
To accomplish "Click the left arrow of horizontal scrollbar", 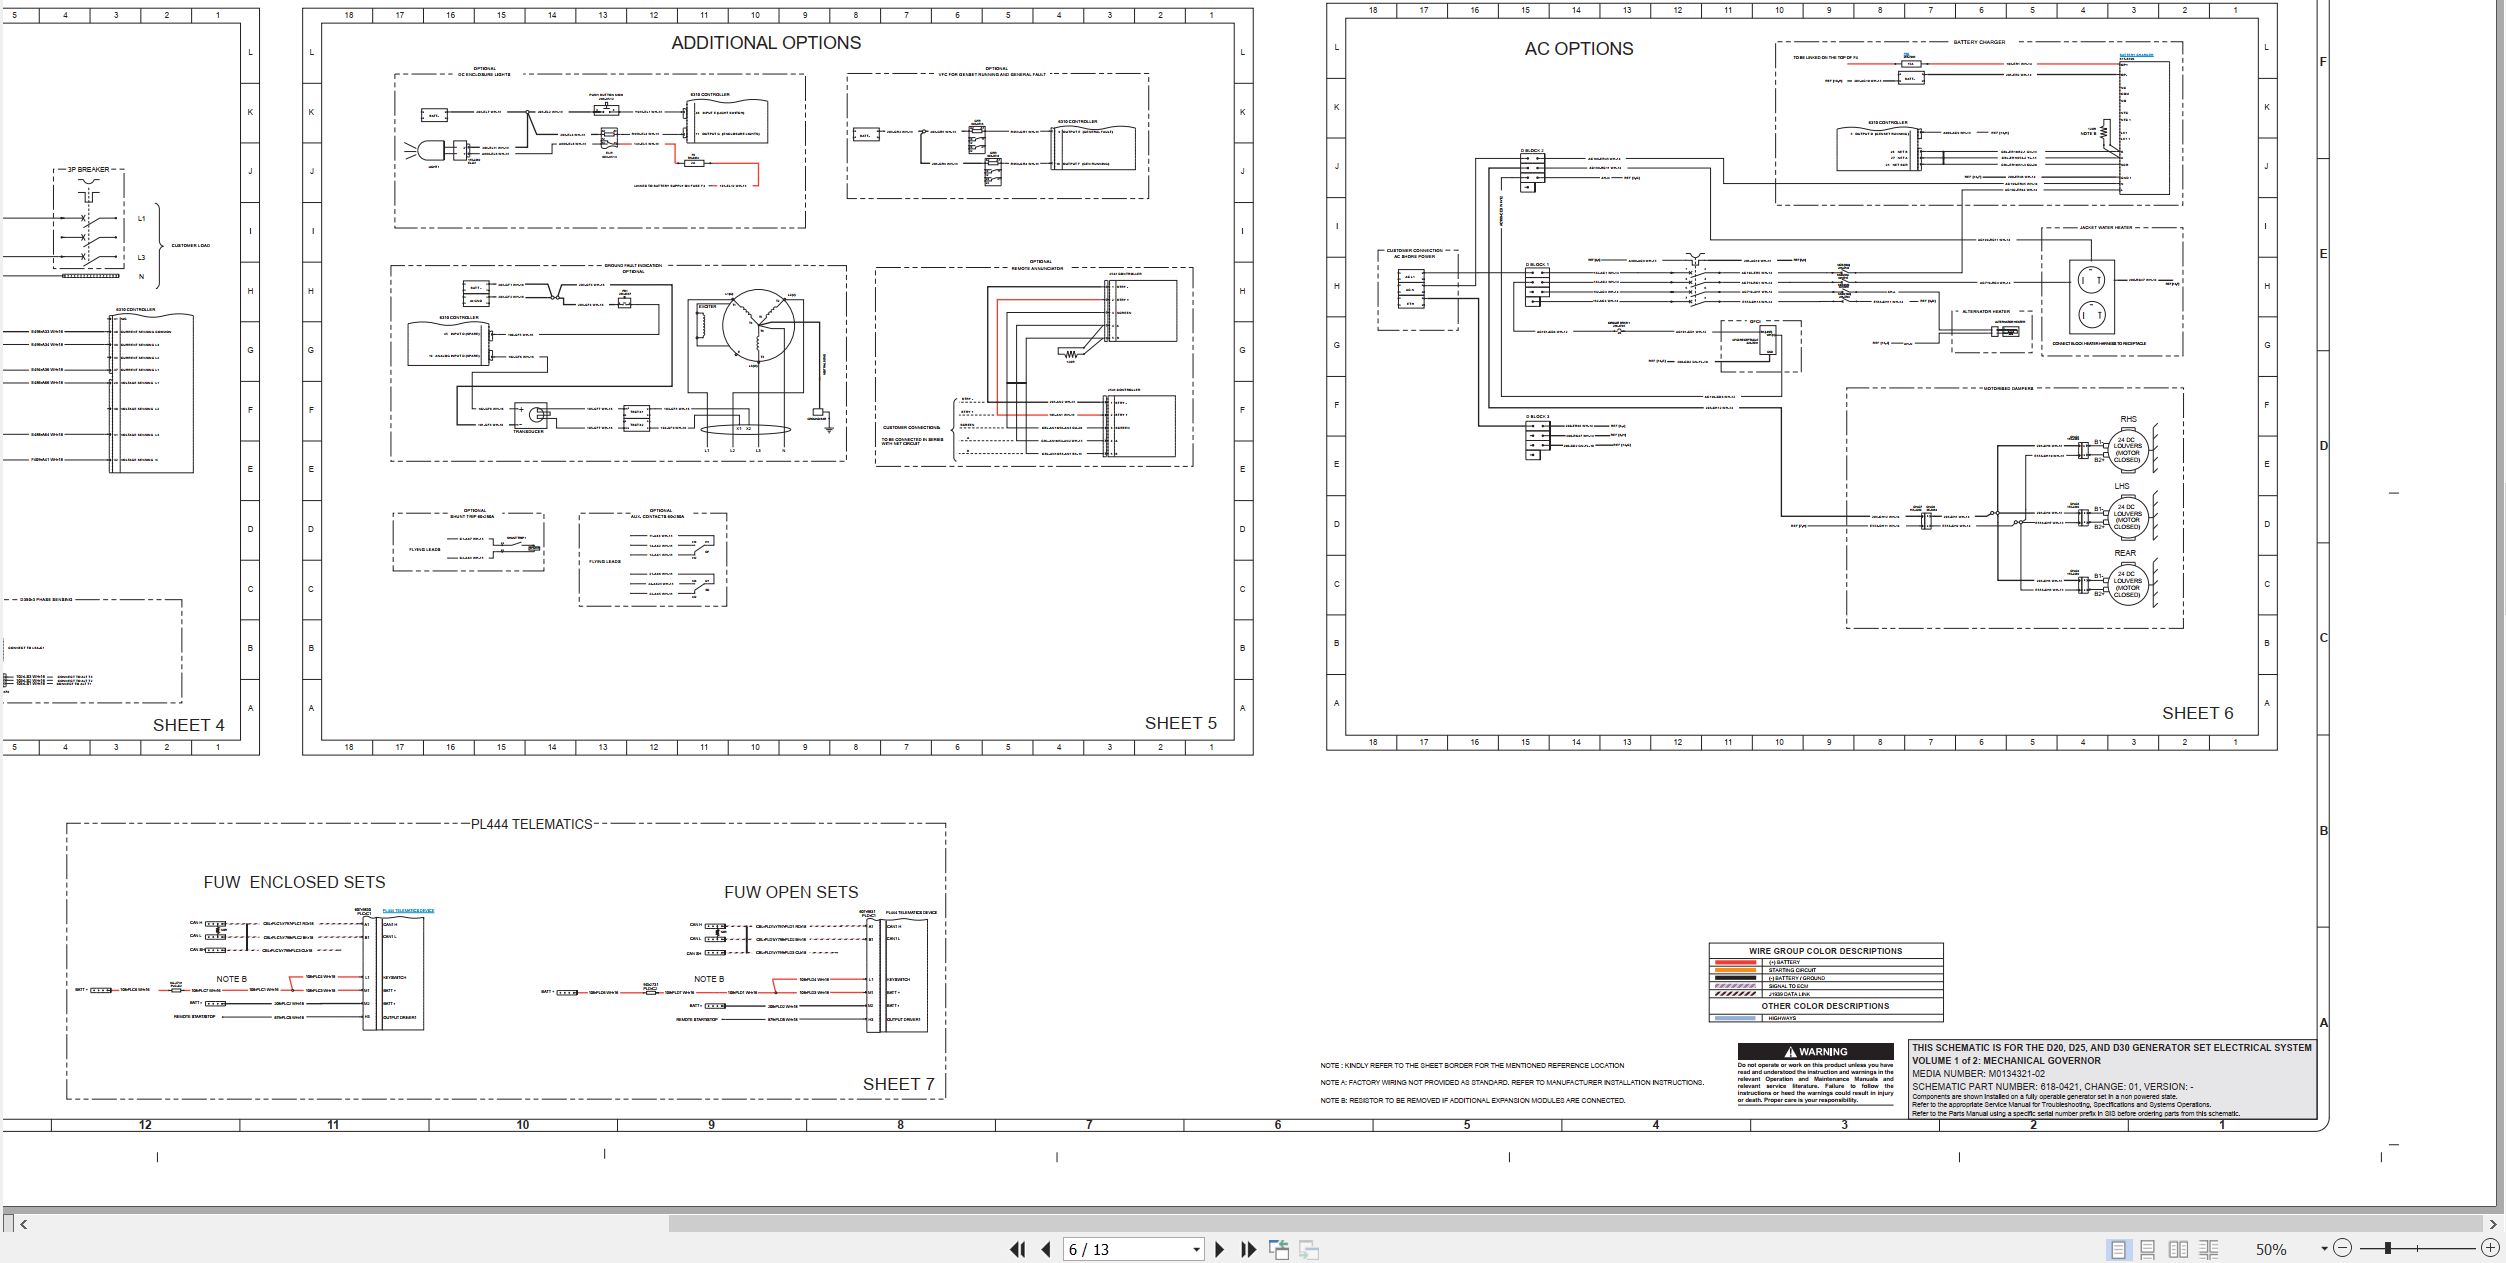I will pos(24,1223).
